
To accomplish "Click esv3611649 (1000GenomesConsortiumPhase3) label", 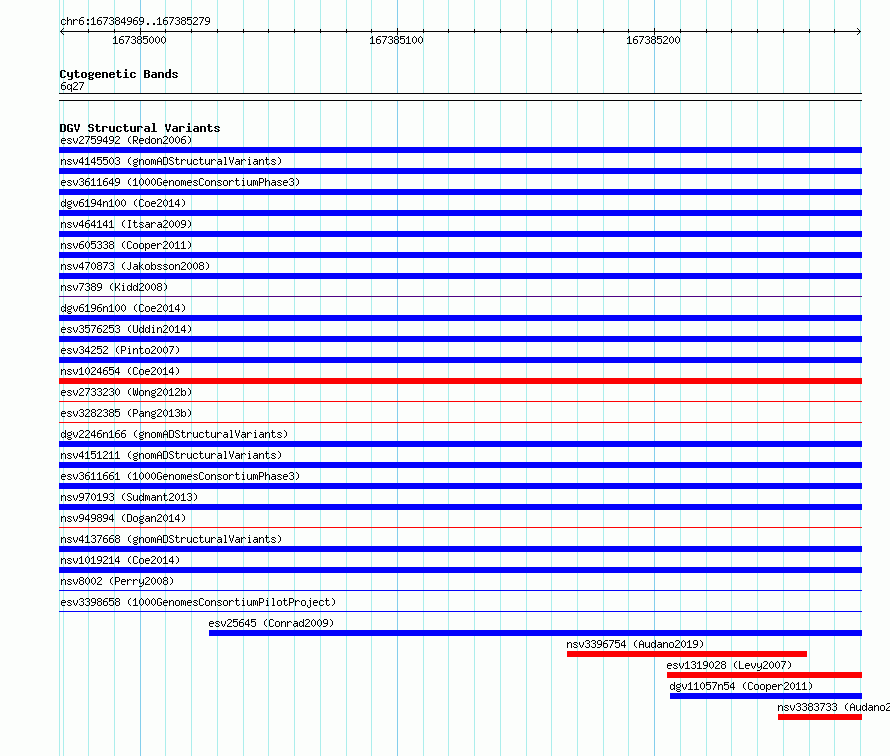I will (x=180, y=182).
